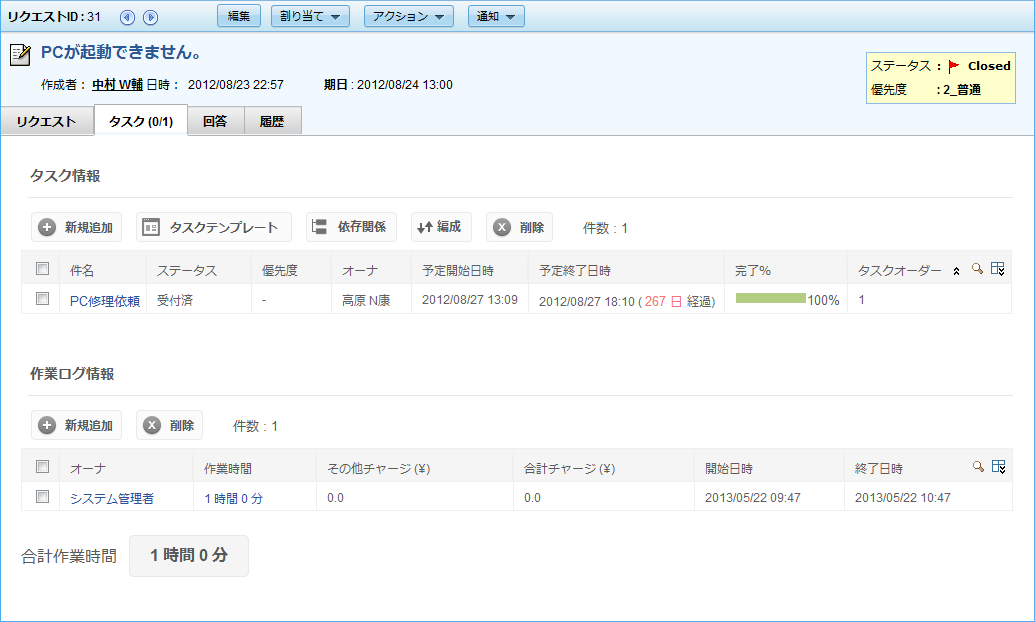
Task: Click 編集 button in top toolbar
Action: point(239,16)
